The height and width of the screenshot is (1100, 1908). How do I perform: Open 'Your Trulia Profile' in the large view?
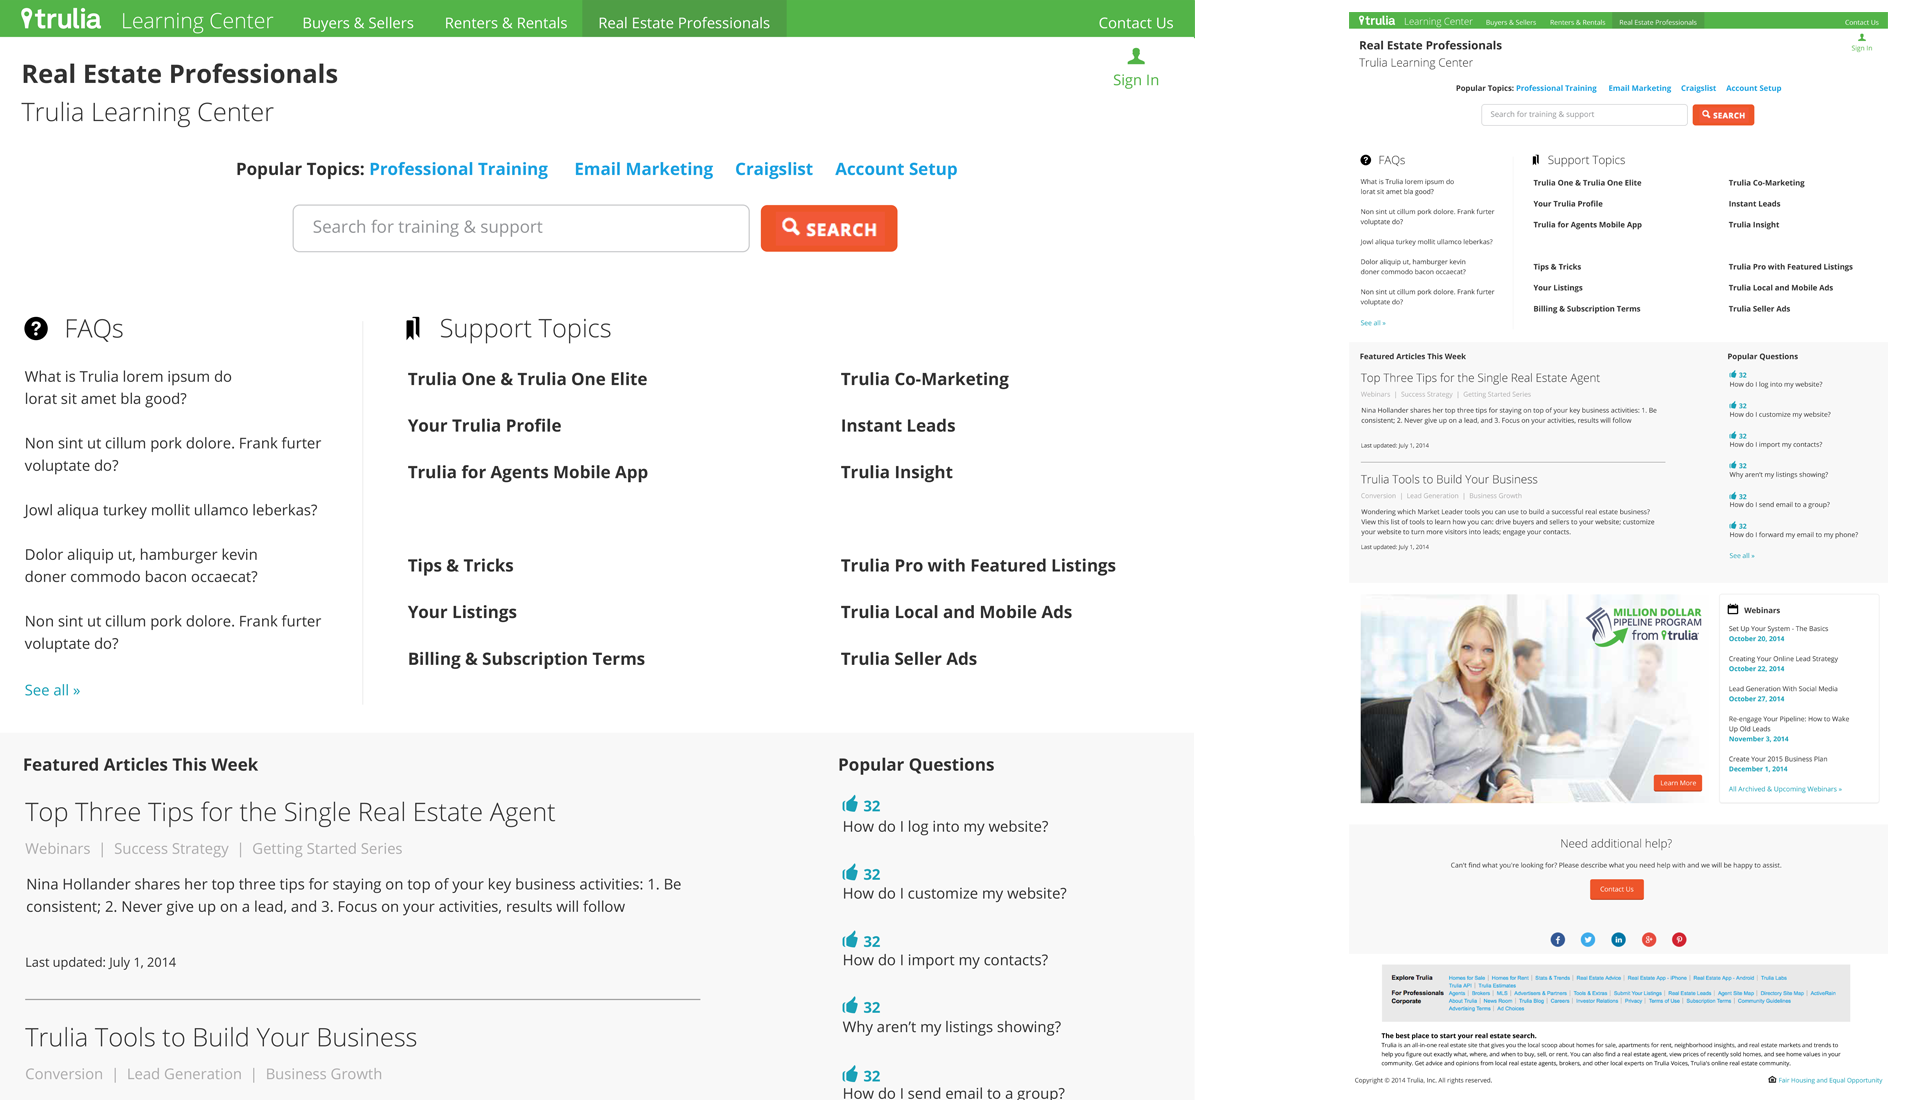click(x=484, y=425)
